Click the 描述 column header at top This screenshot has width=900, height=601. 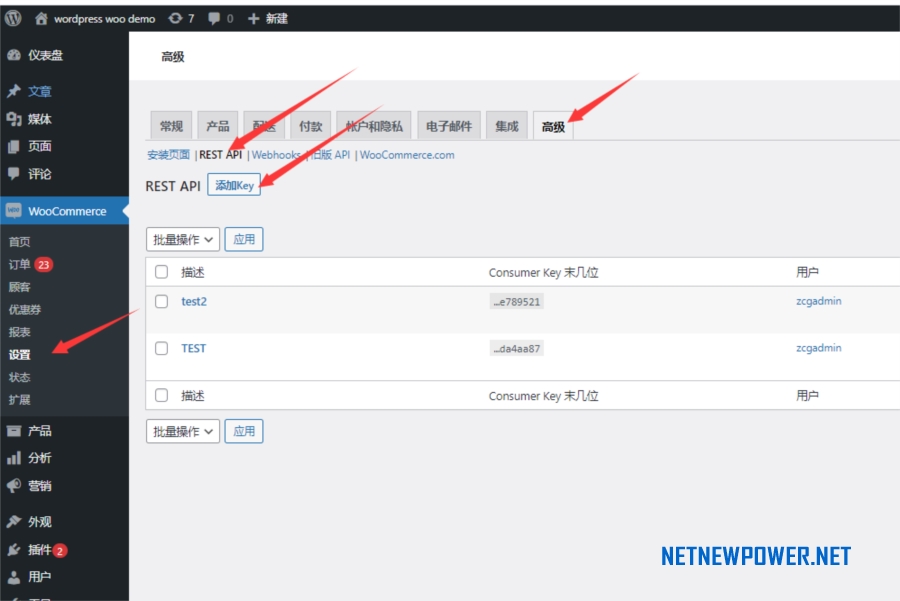(x=193, y=272)
